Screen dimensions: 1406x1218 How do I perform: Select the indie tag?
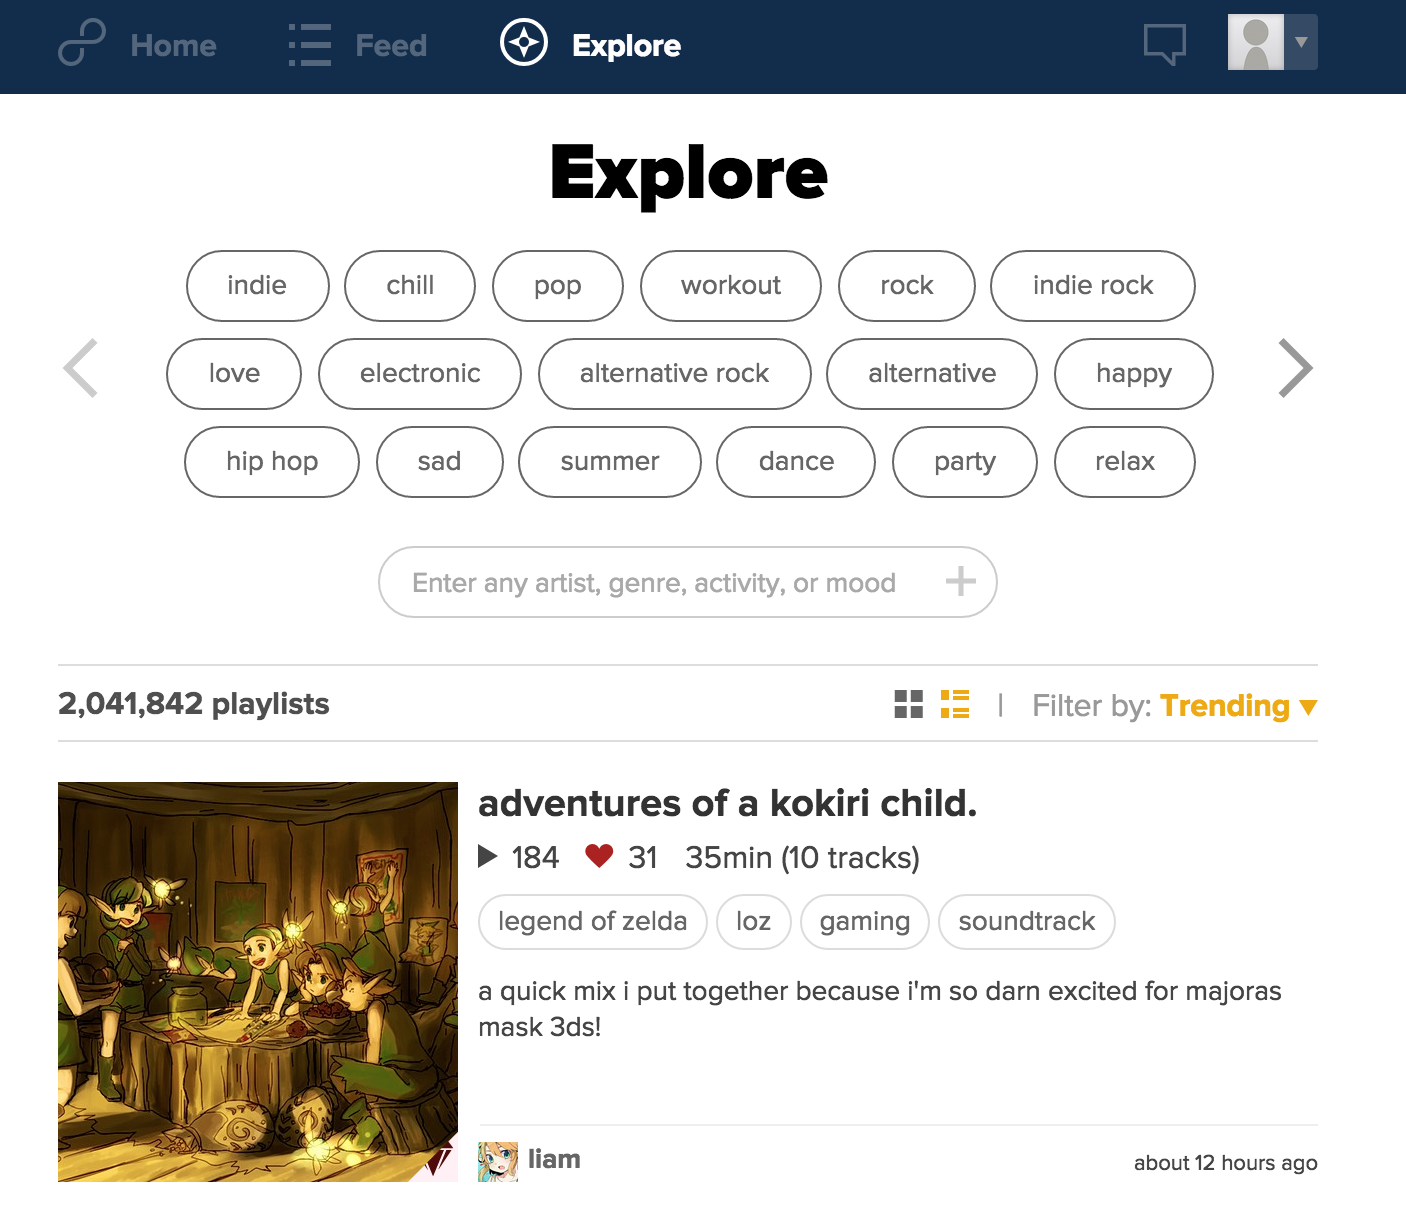coord(258,286)
